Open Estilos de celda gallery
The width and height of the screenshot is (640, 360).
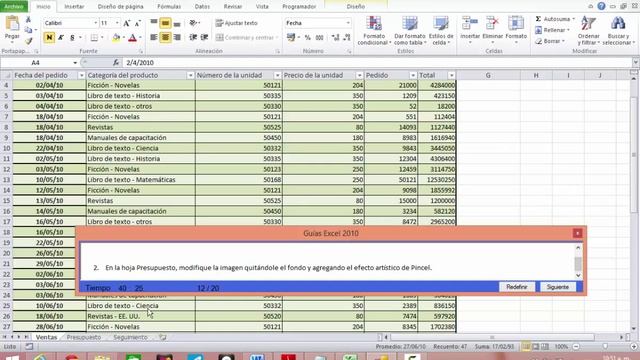coord(441,31)
